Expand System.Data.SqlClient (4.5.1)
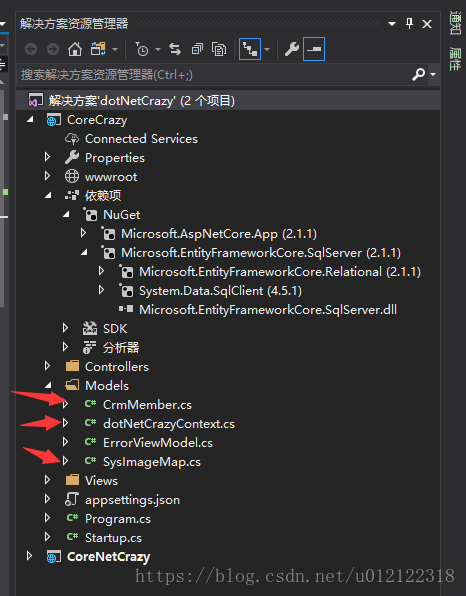The width and height of the screenshot is (466, 596). click(x=101, y=290)
